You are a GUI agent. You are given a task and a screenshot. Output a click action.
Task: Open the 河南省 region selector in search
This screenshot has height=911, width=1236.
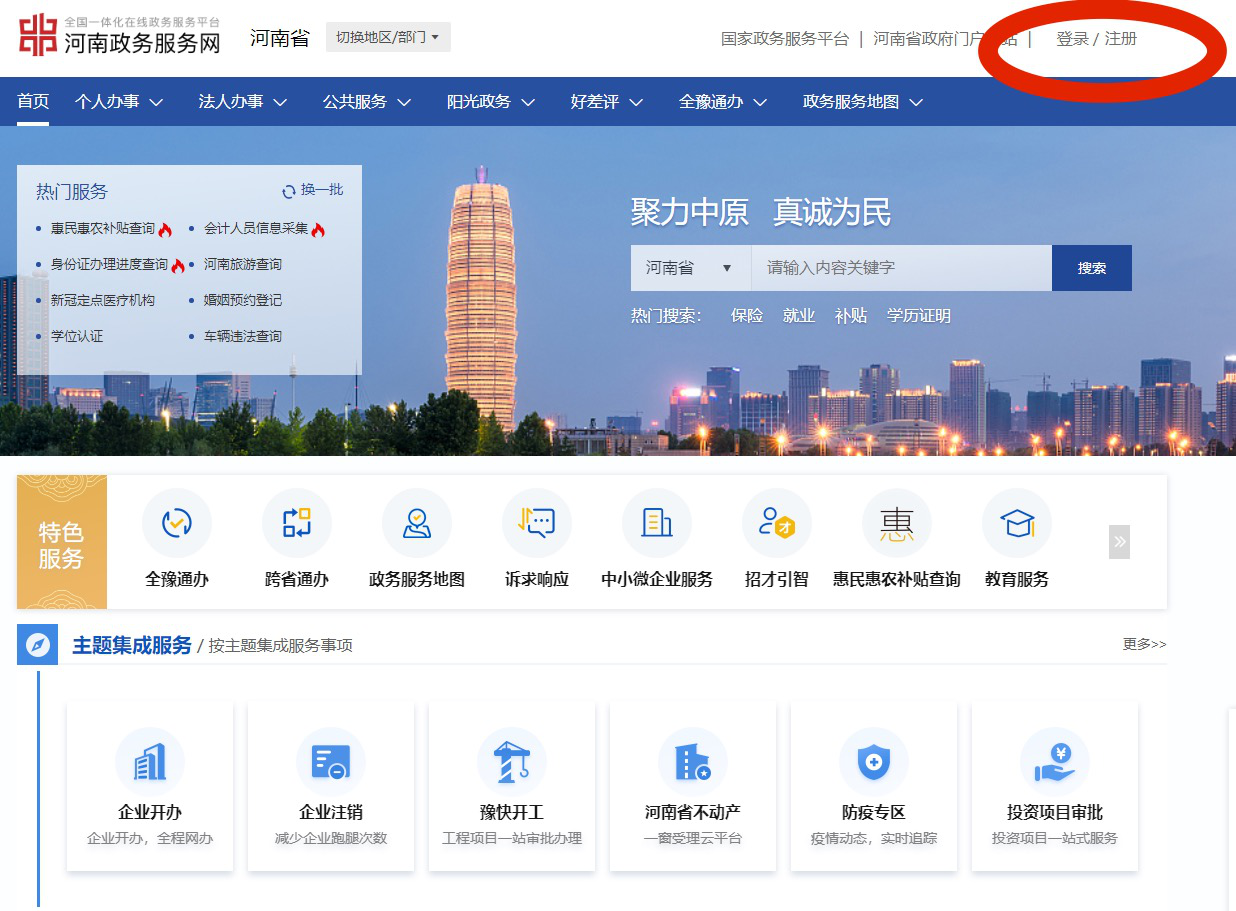pos(690,268)
